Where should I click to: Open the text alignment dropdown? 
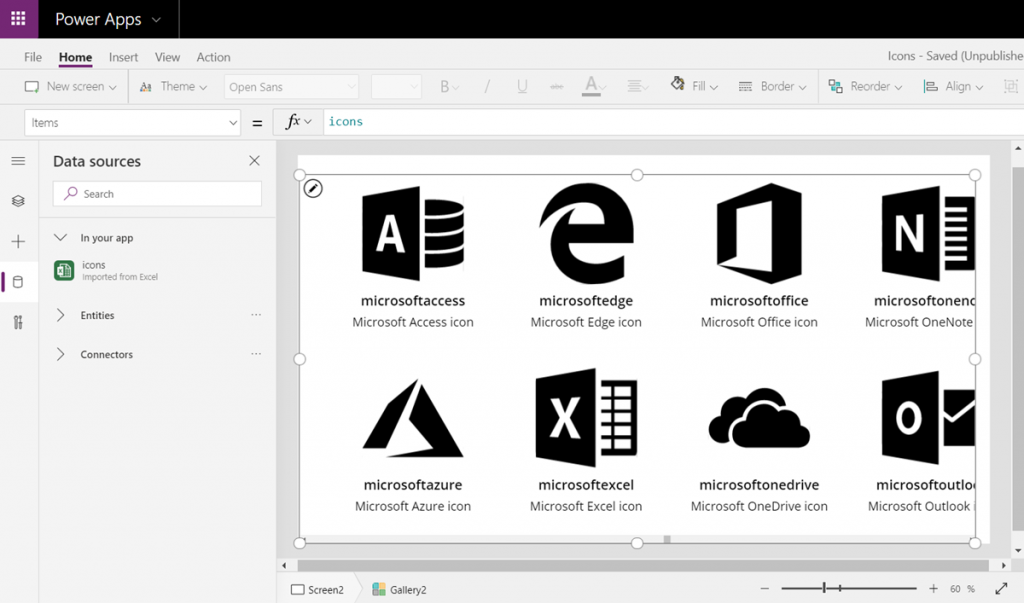[637, 86]
